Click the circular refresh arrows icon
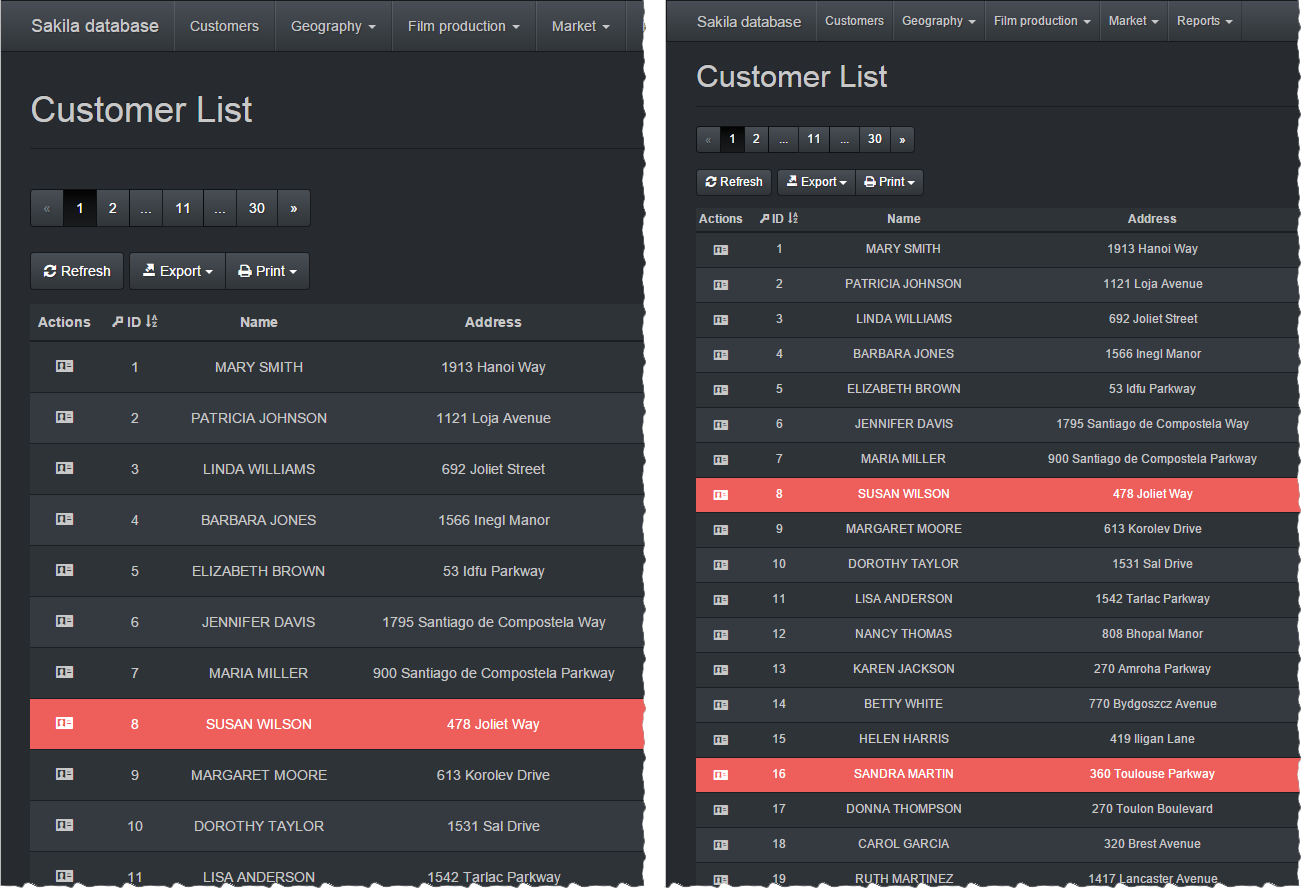This screenshot has width=1303, height=892. click(x=710, y=182)
